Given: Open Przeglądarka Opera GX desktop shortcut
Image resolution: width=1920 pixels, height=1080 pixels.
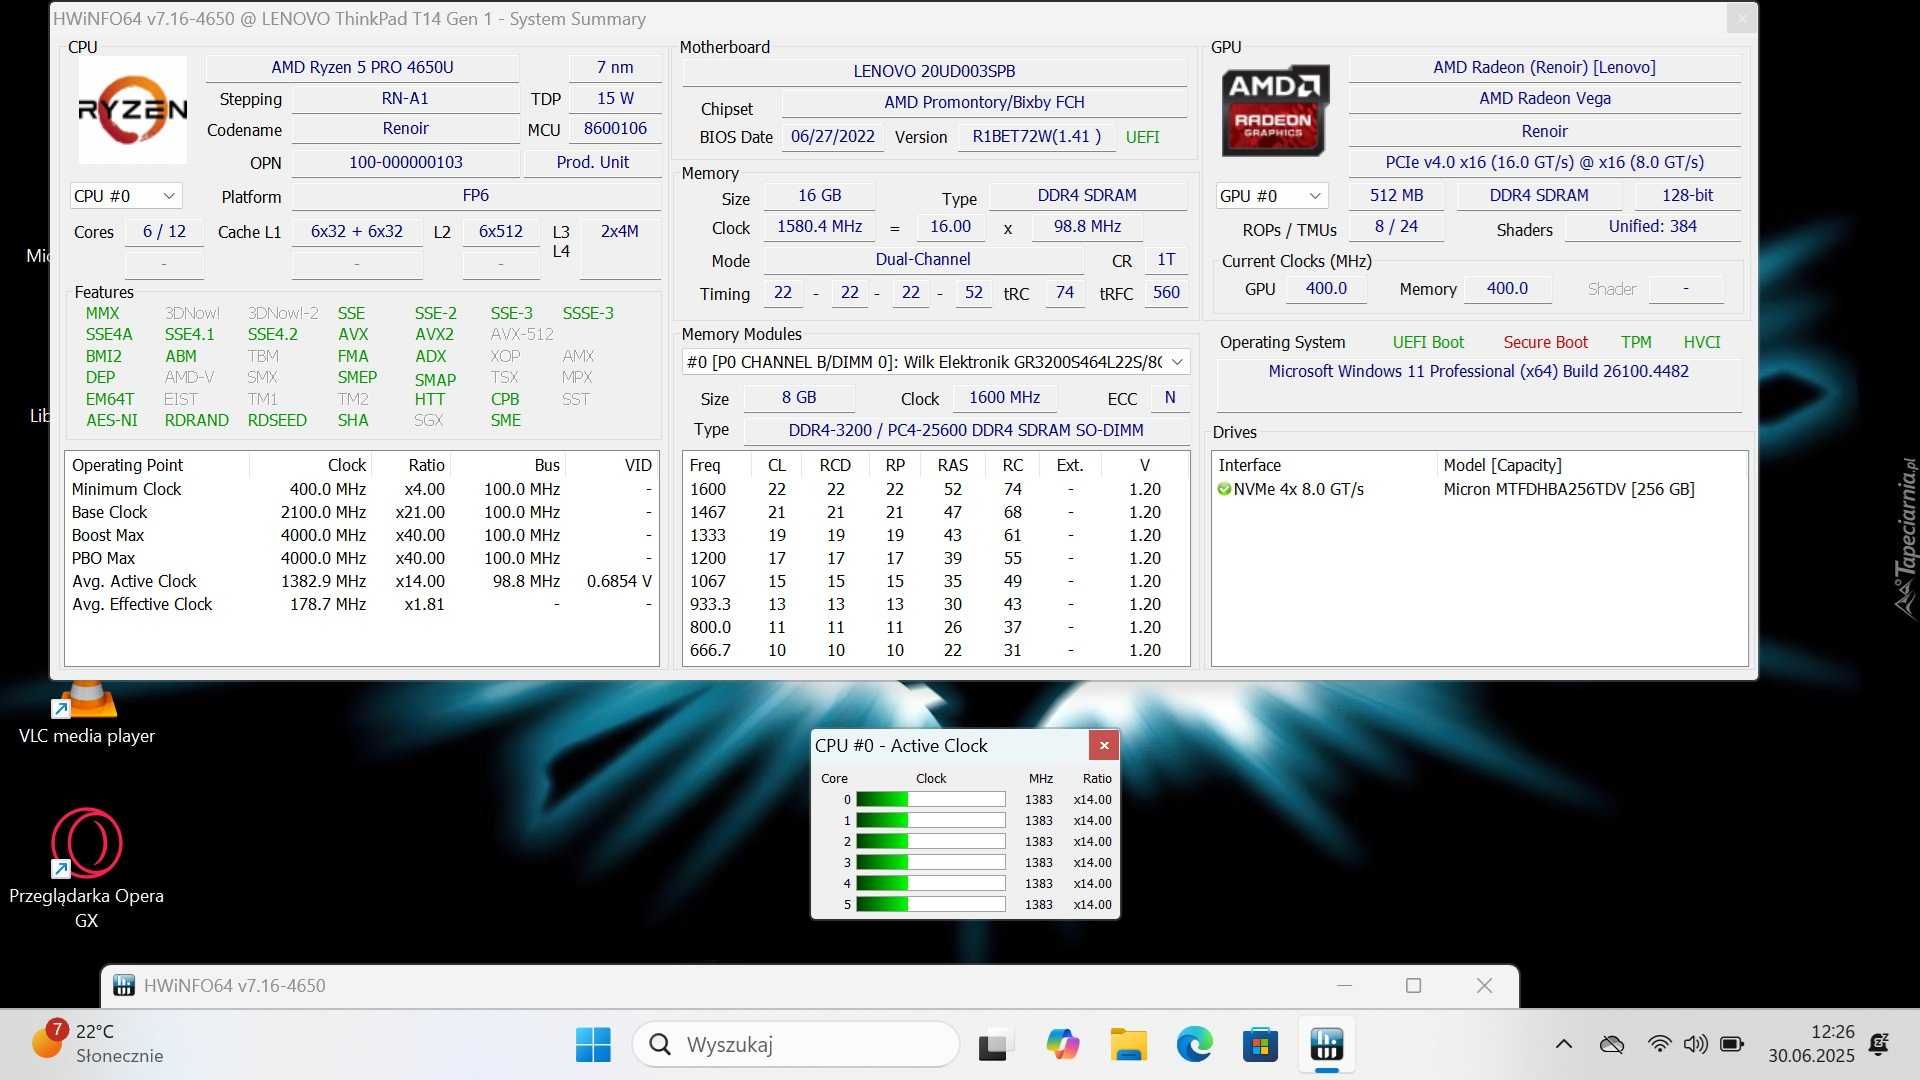Looking at the screenshot, I should click(86, 868).
